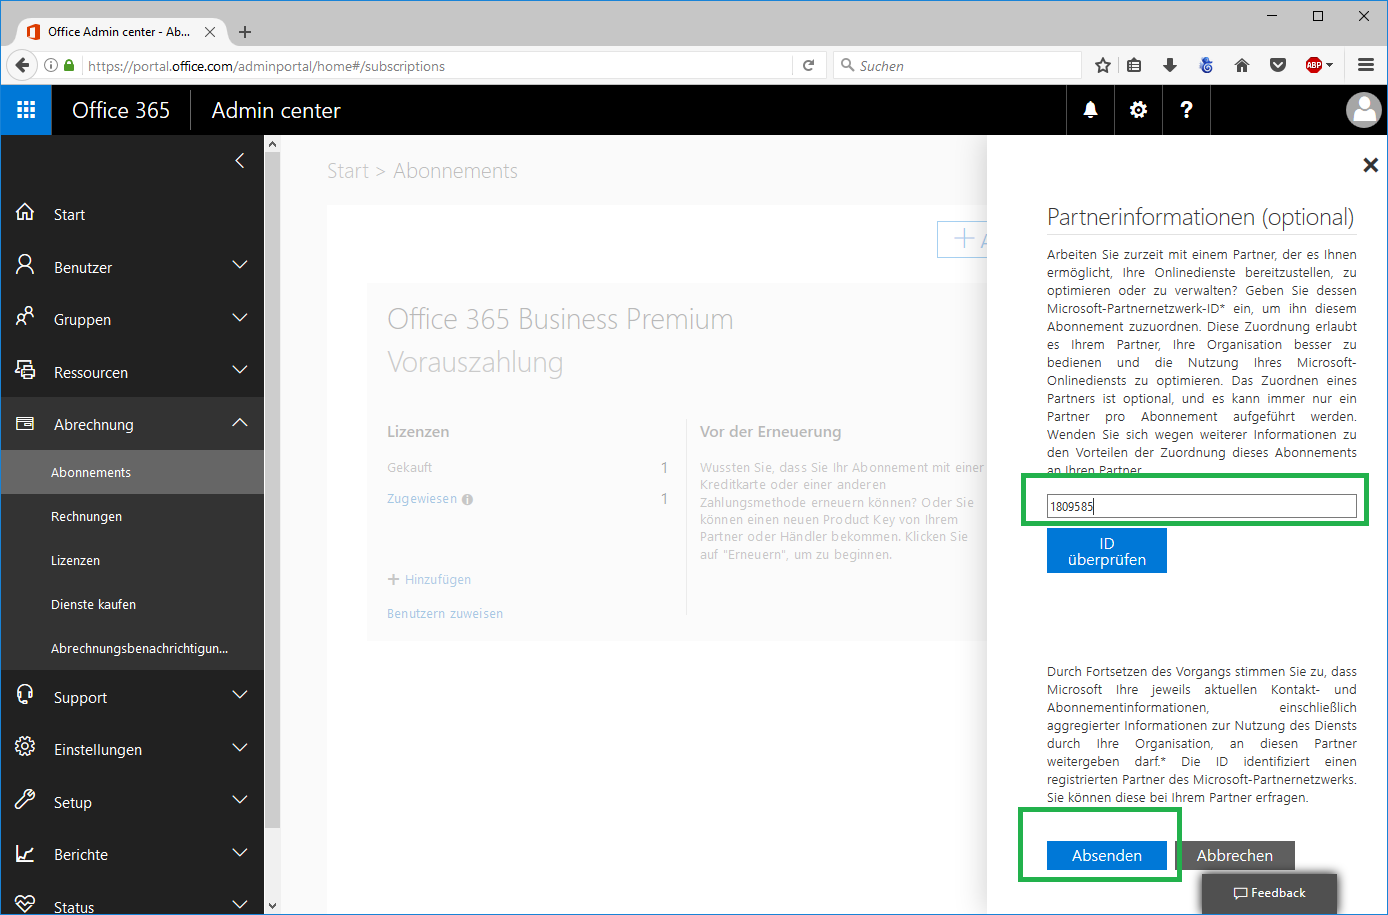Click the partner ID input field
The image size is (1388, 915).
[x=1201, y=506]
